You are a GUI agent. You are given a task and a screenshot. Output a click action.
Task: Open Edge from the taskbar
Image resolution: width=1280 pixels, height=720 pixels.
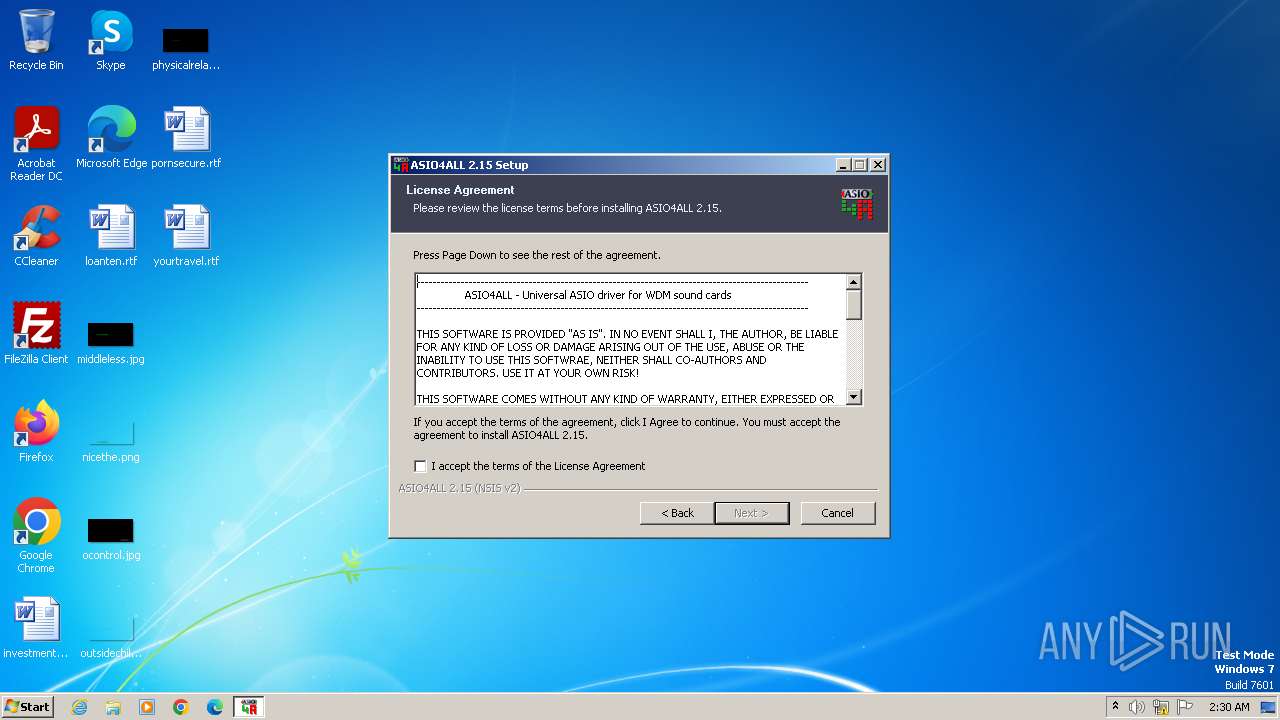[215, 707]
